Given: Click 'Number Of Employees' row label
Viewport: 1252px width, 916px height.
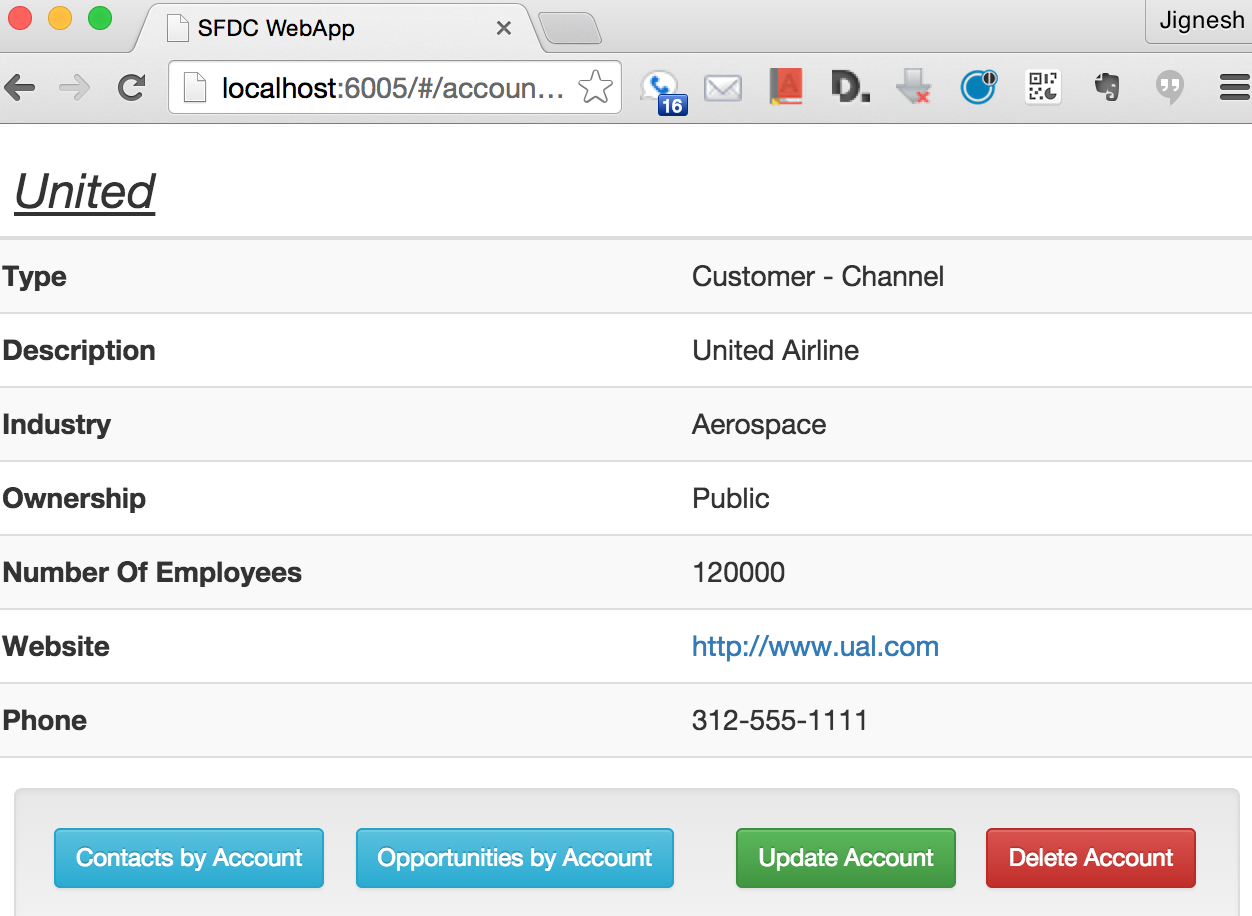Looking at the screenshot, I should (x=152, y=573).
